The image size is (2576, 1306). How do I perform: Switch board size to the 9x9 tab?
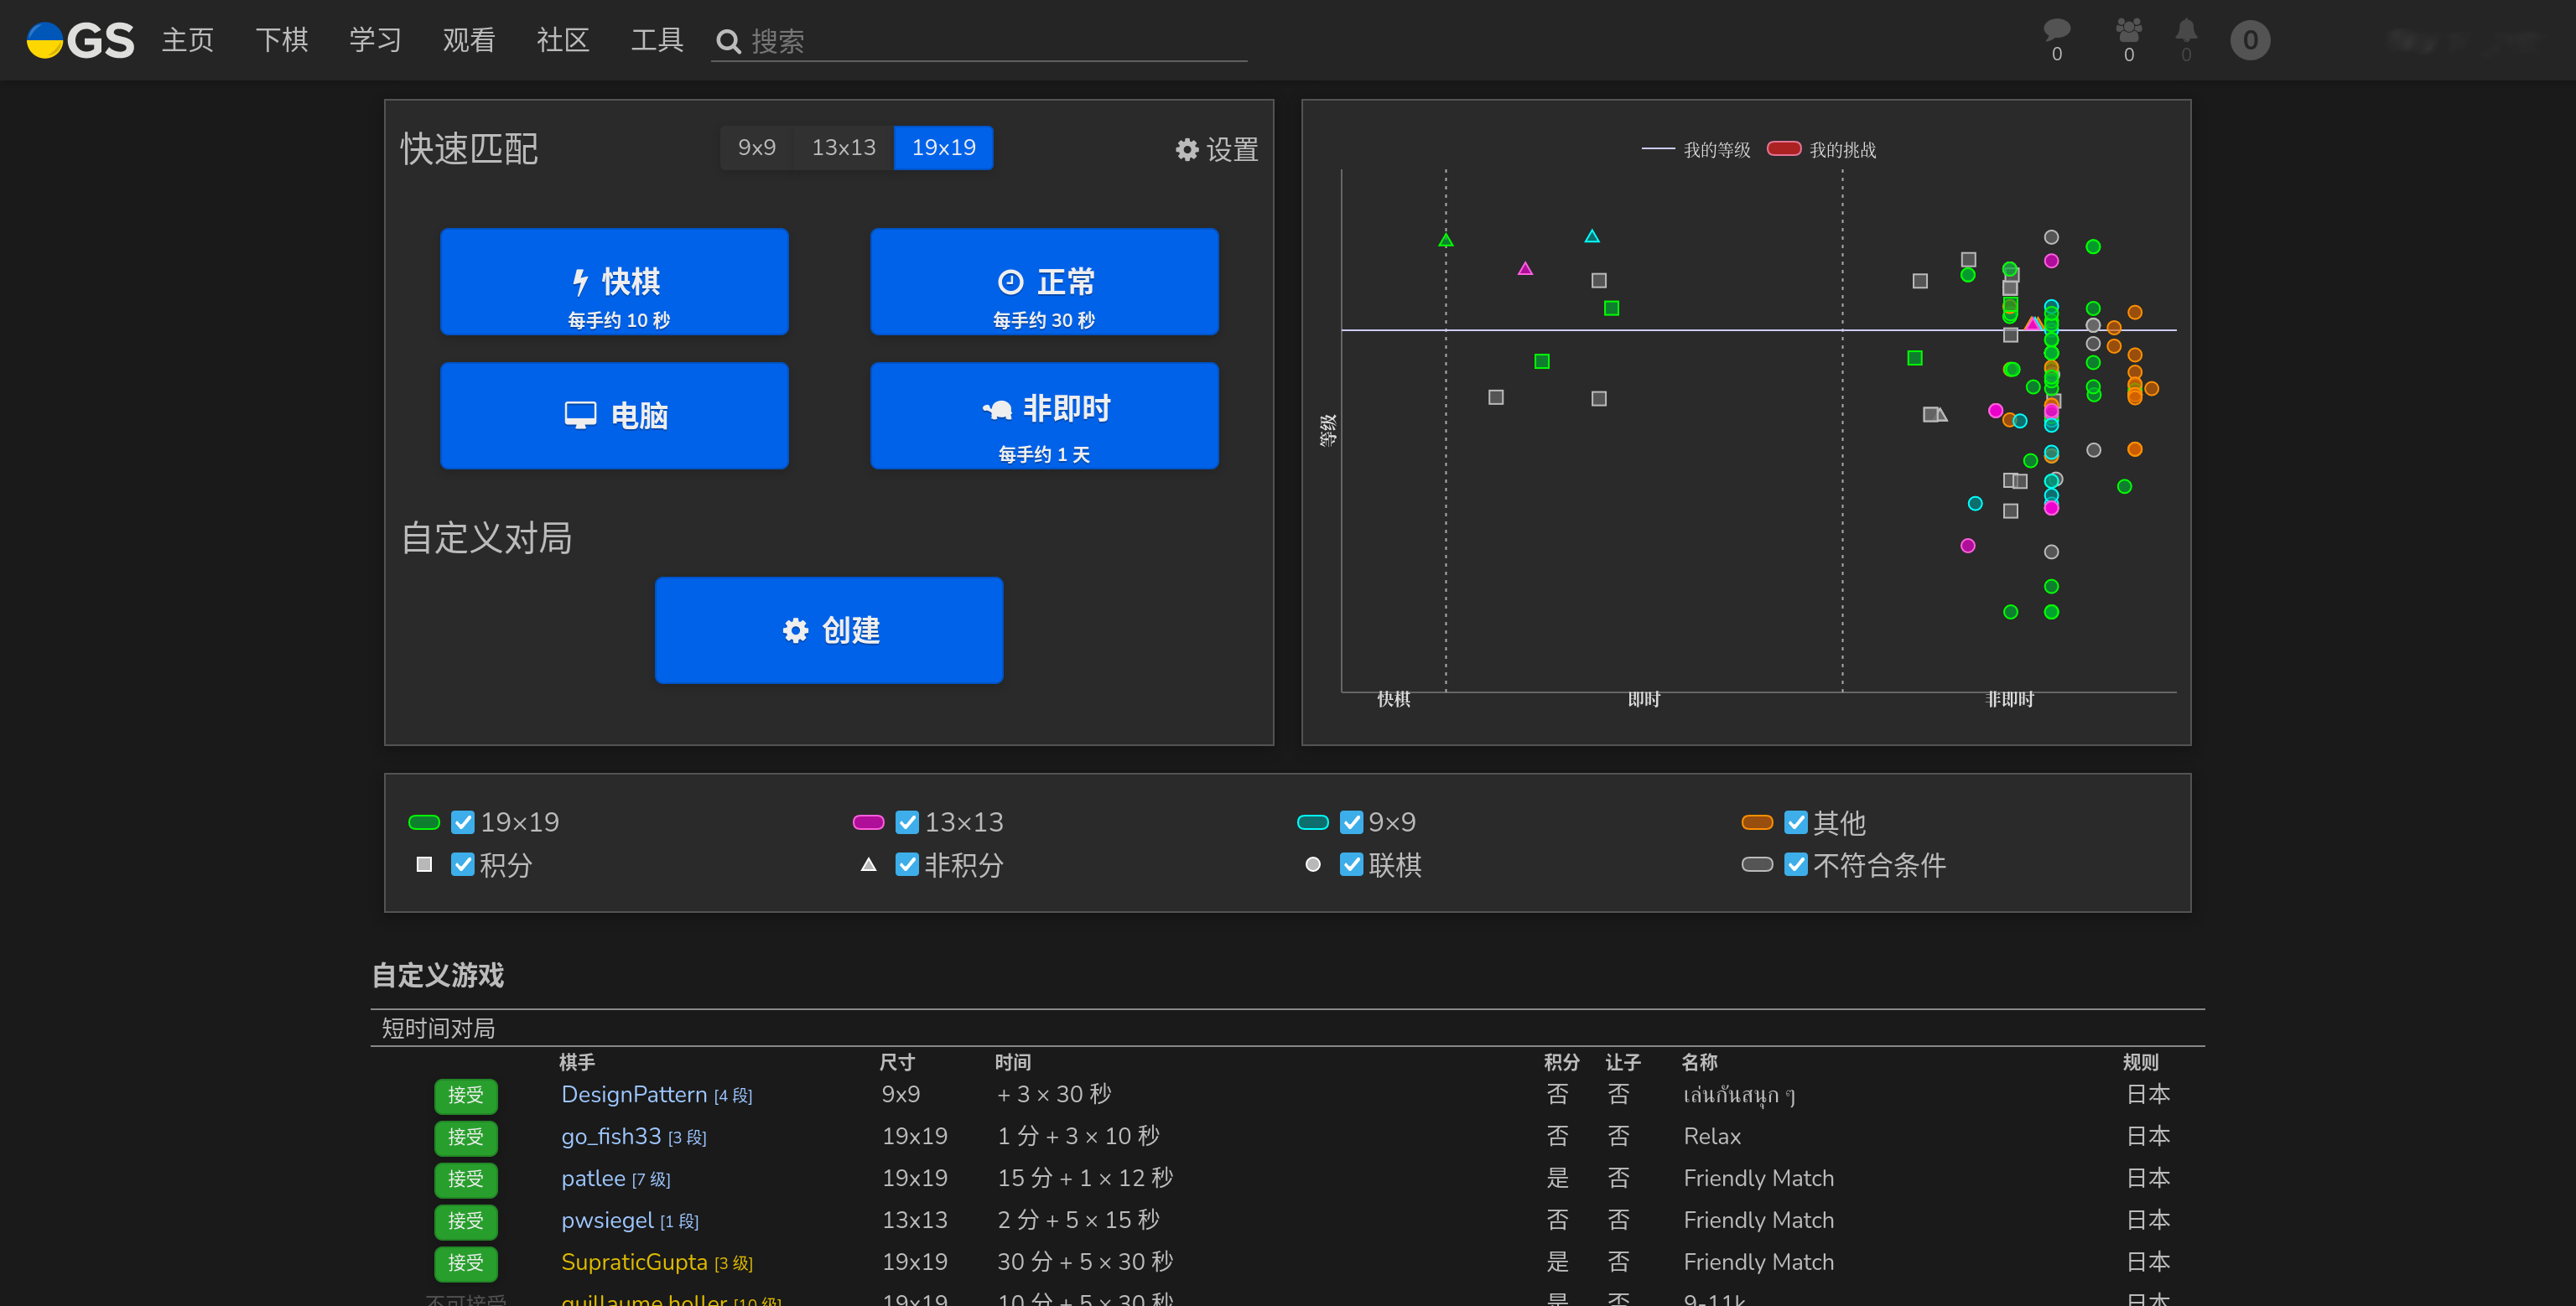[757, 147]
